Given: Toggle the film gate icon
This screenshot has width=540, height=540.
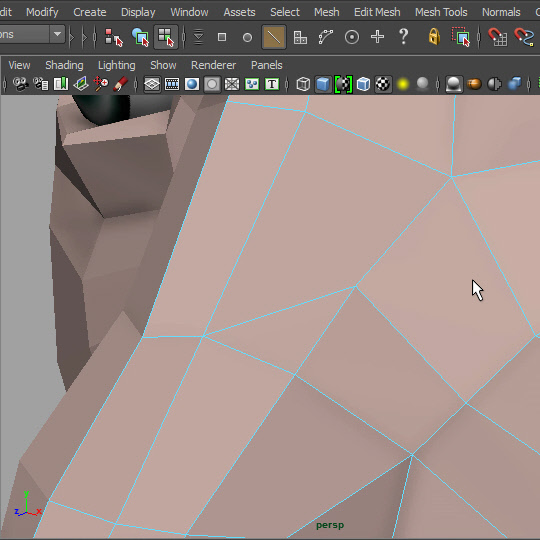Looking at the screenshot, I should point(172,84).
